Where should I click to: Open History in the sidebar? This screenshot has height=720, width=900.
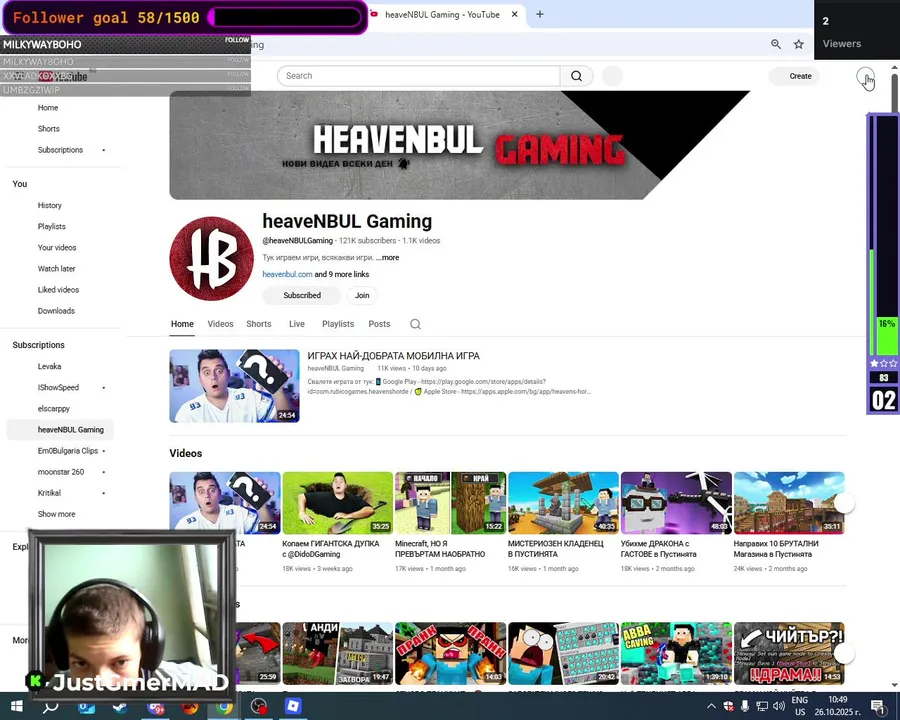coord(49,205)
